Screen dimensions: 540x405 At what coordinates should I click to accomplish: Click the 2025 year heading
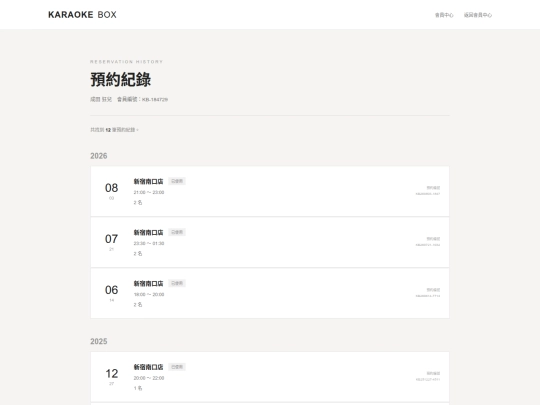99,341
